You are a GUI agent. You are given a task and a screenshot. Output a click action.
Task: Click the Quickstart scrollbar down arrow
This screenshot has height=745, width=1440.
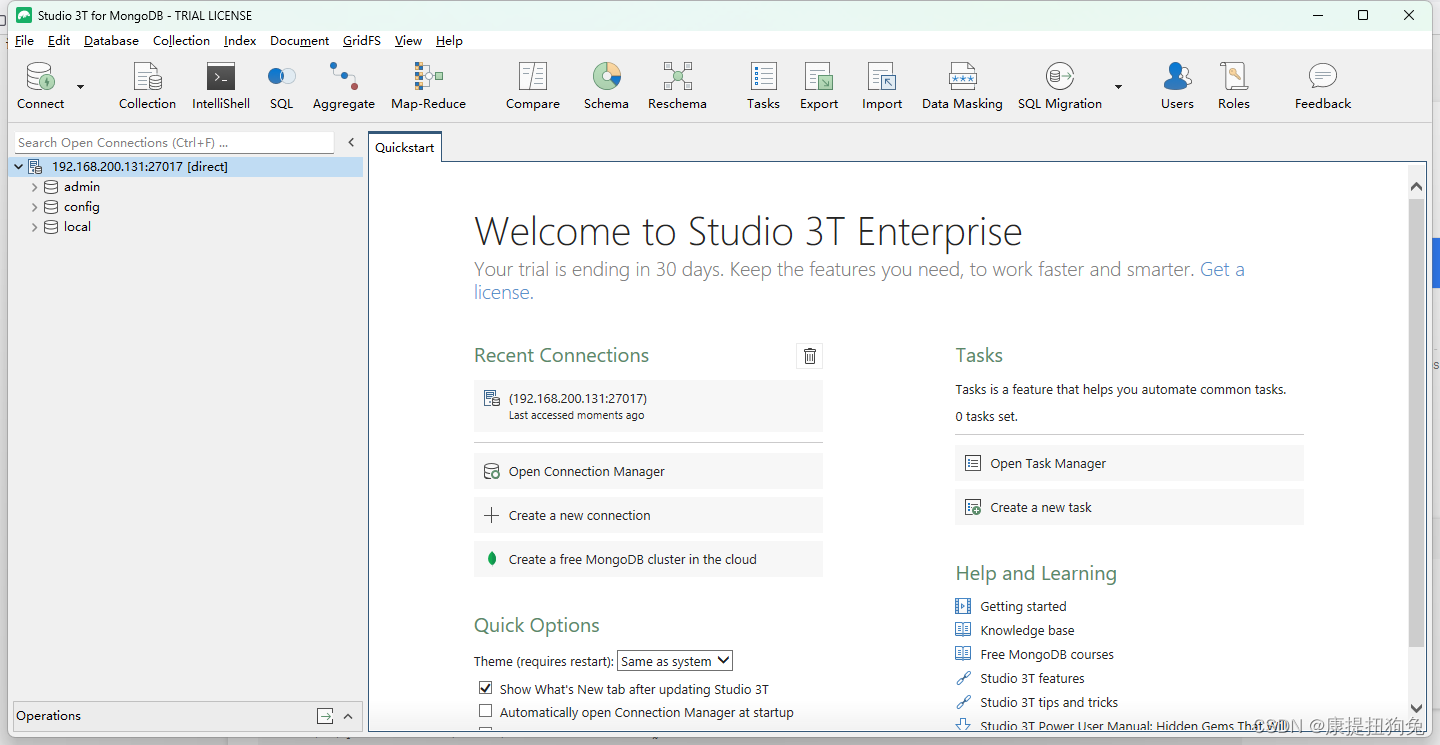[1416, 708]
